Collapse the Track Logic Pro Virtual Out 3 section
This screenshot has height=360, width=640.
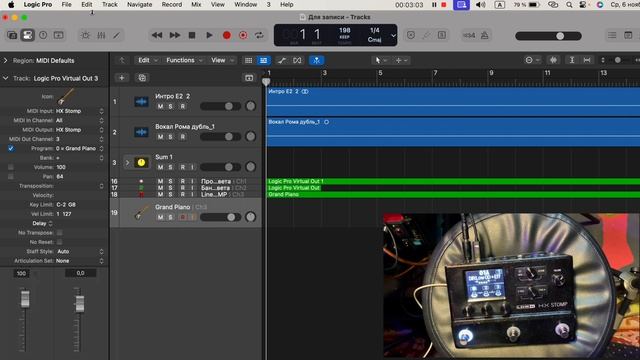(x=5, y=78)
